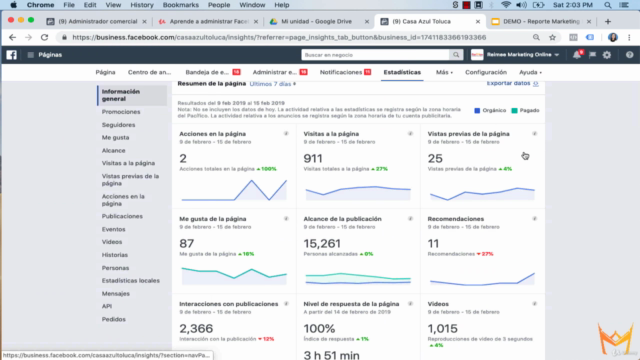Open the Últimos 7 días date range dropdown
The width and height of the screenshot is (640, 360).
[273, 84]
